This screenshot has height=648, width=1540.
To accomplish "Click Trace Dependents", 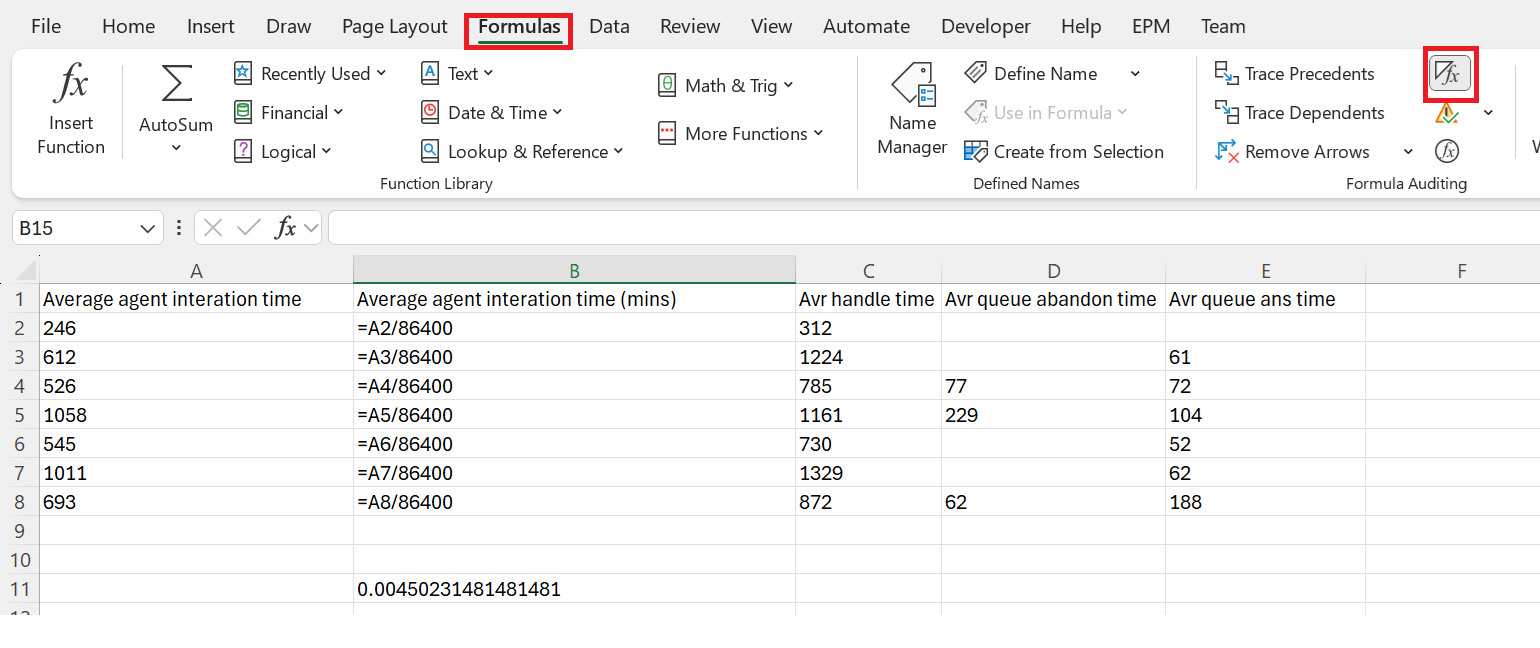I will tap(1299, 113).
